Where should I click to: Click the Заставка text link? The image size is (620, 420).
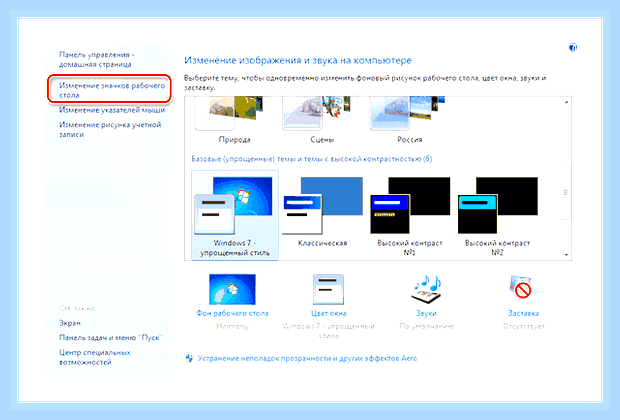click(x=523, y=313)
